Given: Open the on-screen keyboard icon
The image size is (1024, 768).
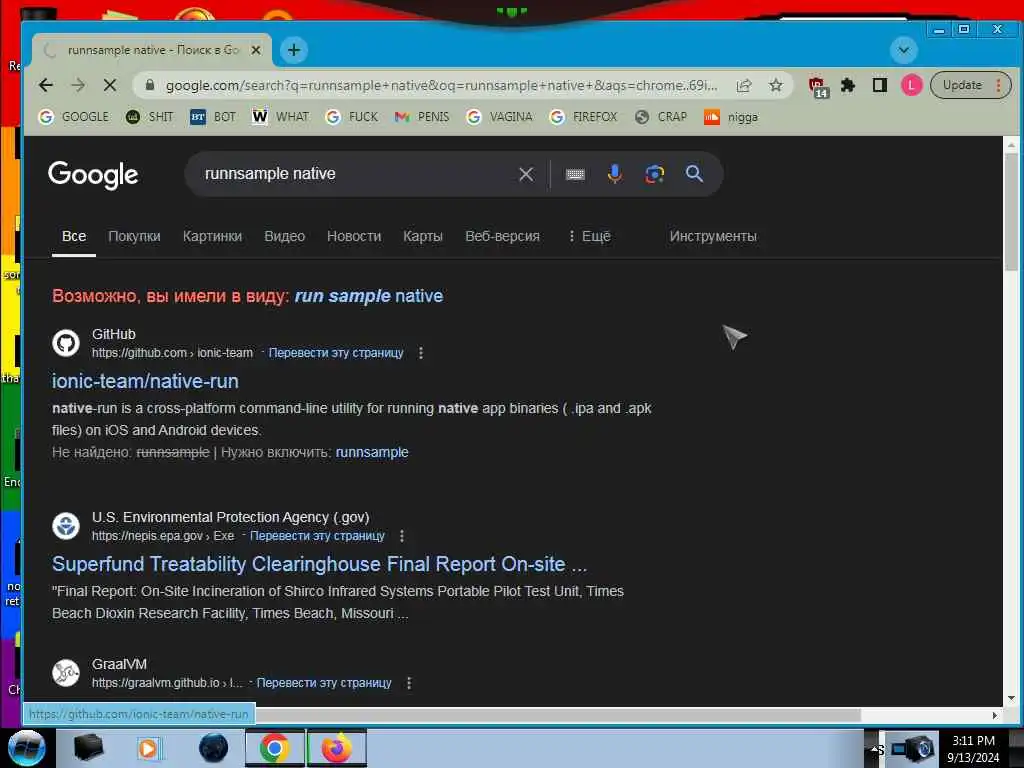Looking at the screenshot, I should 575,174.
